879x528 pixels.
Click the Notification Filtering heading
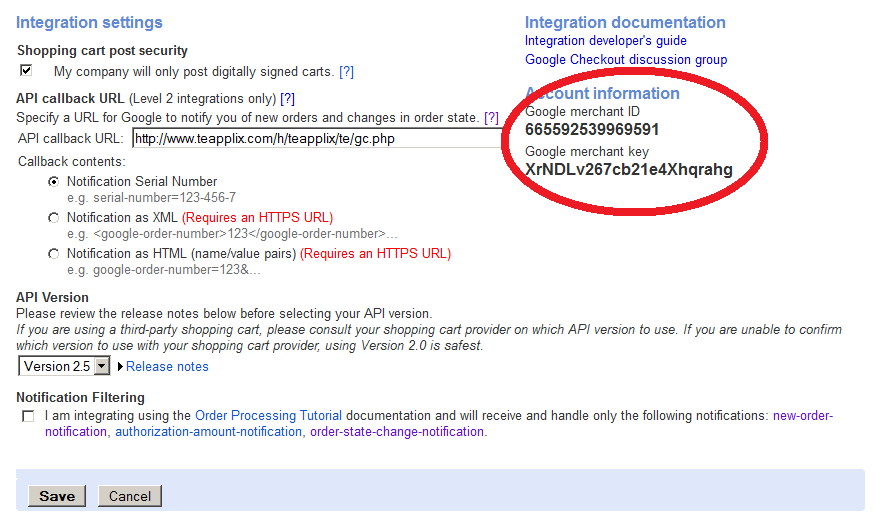(x=80, y=398)
